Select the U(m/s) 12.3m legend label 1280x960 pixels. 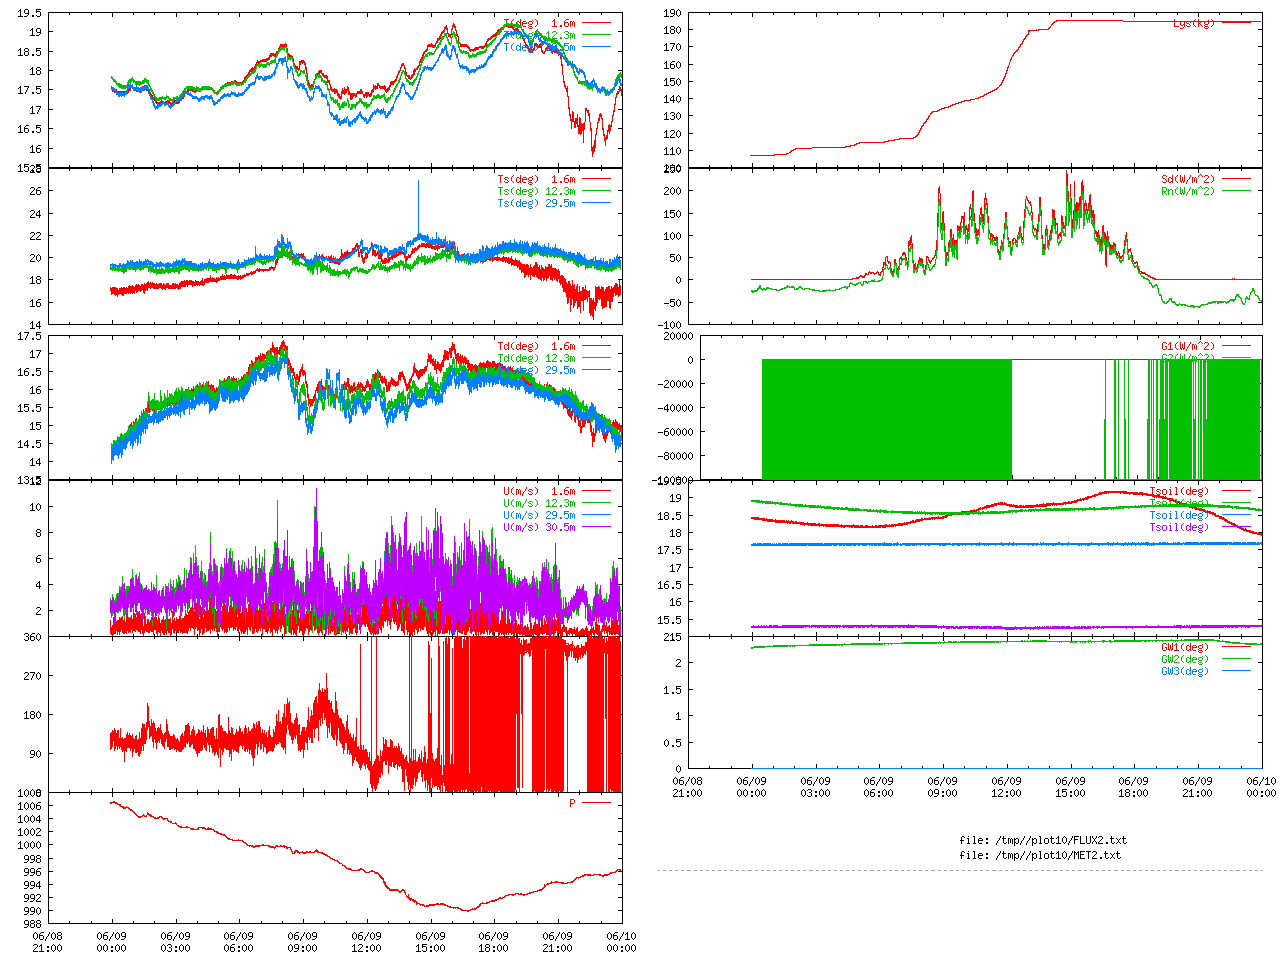(x=539, y=503)
